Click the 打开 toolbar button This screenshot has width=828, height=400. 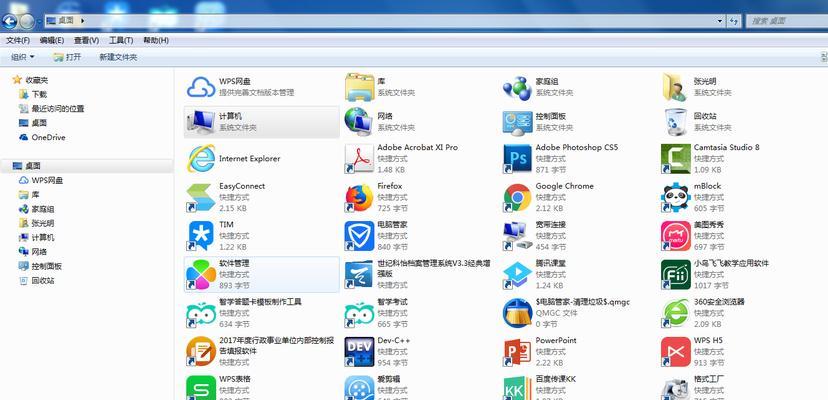tap(67, 57)
